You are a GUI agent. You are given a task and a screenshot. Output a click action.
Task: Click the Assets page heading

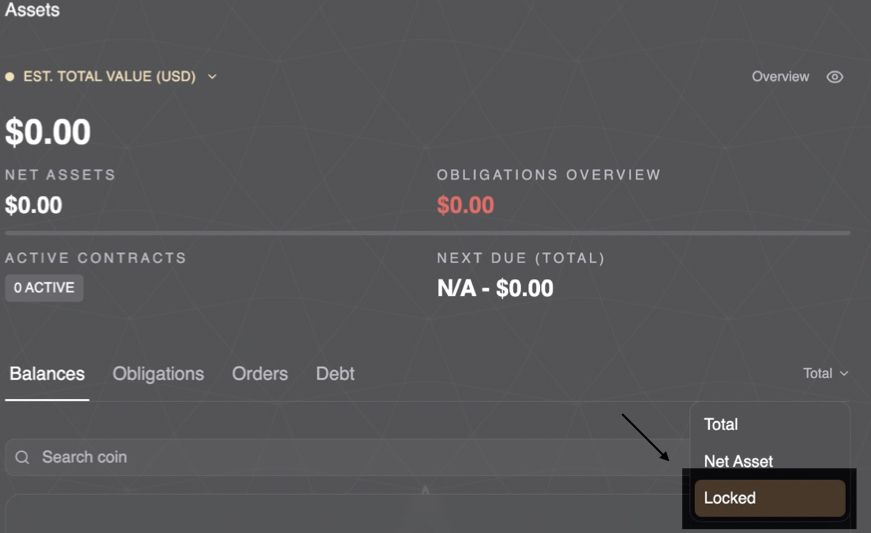click(x=32, y=10)
